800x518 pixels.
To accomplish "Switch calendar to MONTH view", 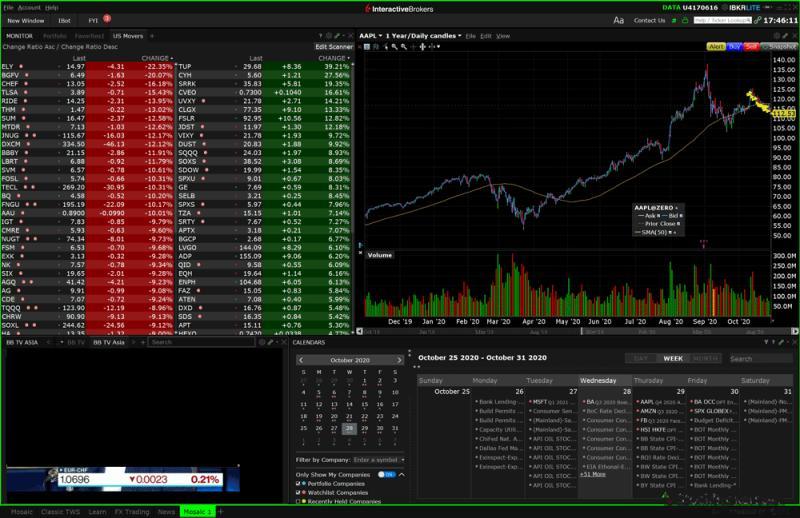I will (x=706, y=359).
